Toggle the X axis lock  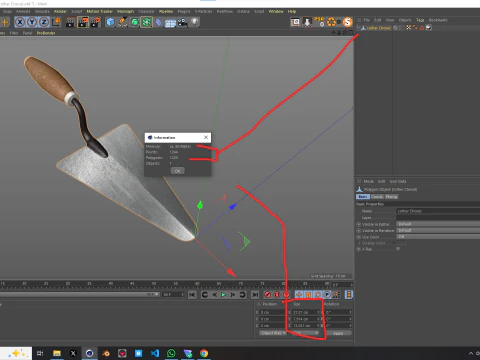click(20, 22)
